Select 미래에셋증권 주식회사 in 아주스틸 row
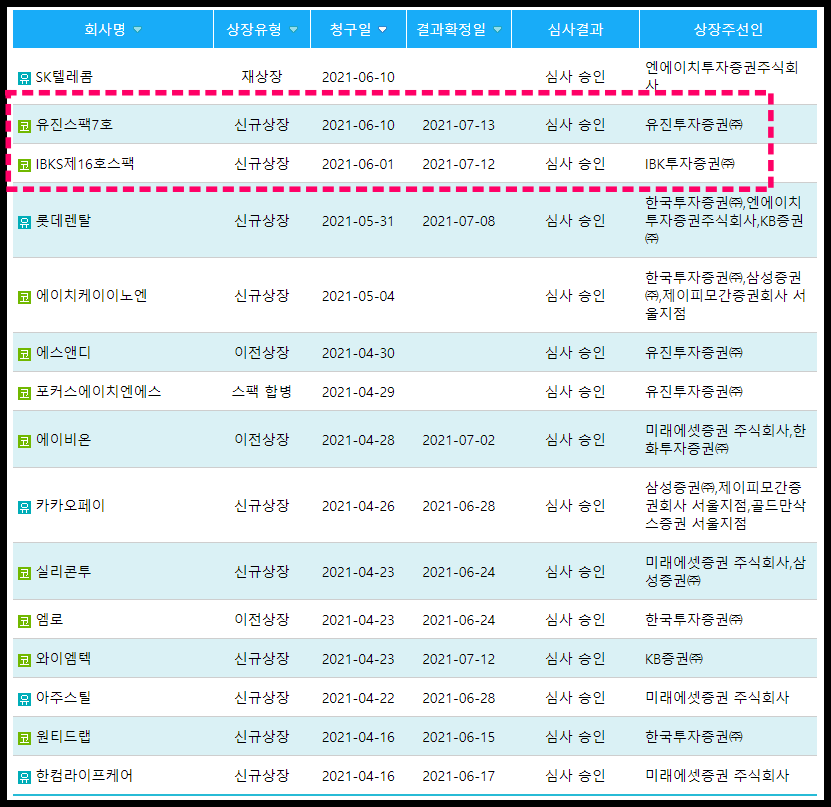This screenshot has height=807, width=831. tap(717, 698)
